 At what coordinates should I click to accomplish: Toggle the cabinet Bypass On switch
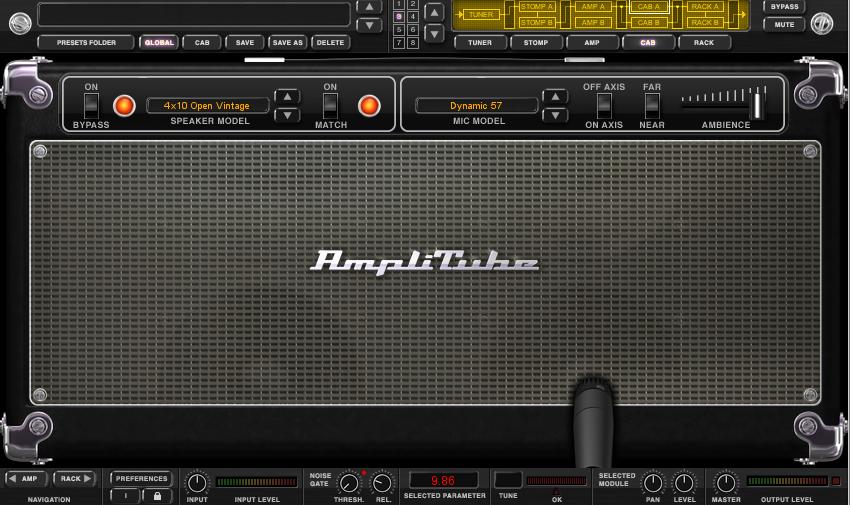[x=91, y=106]
